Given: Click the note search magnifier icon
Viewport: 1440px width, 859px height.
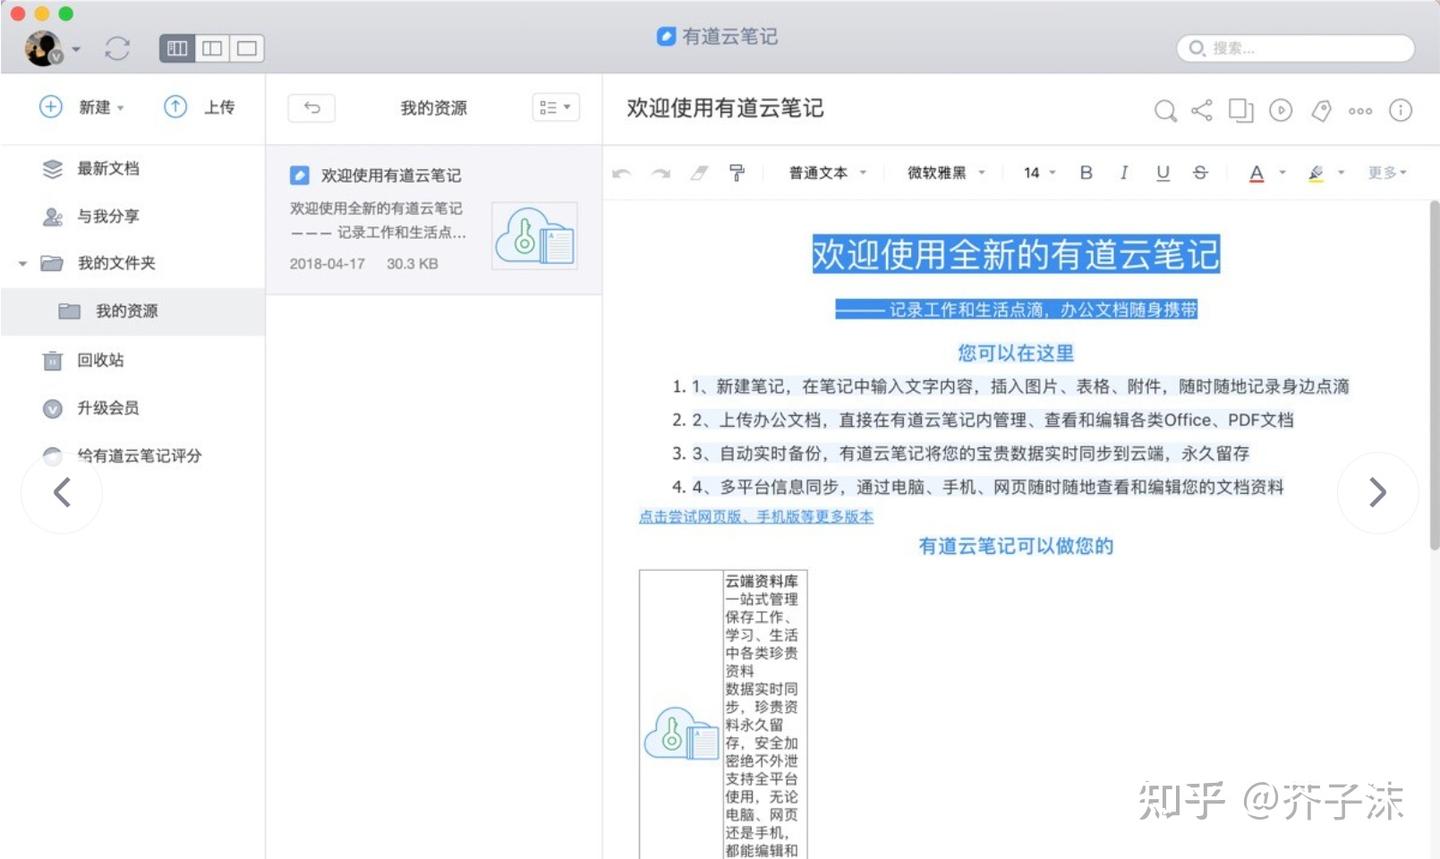Looking at the screenshot, I should click(x=1165, y=110).
